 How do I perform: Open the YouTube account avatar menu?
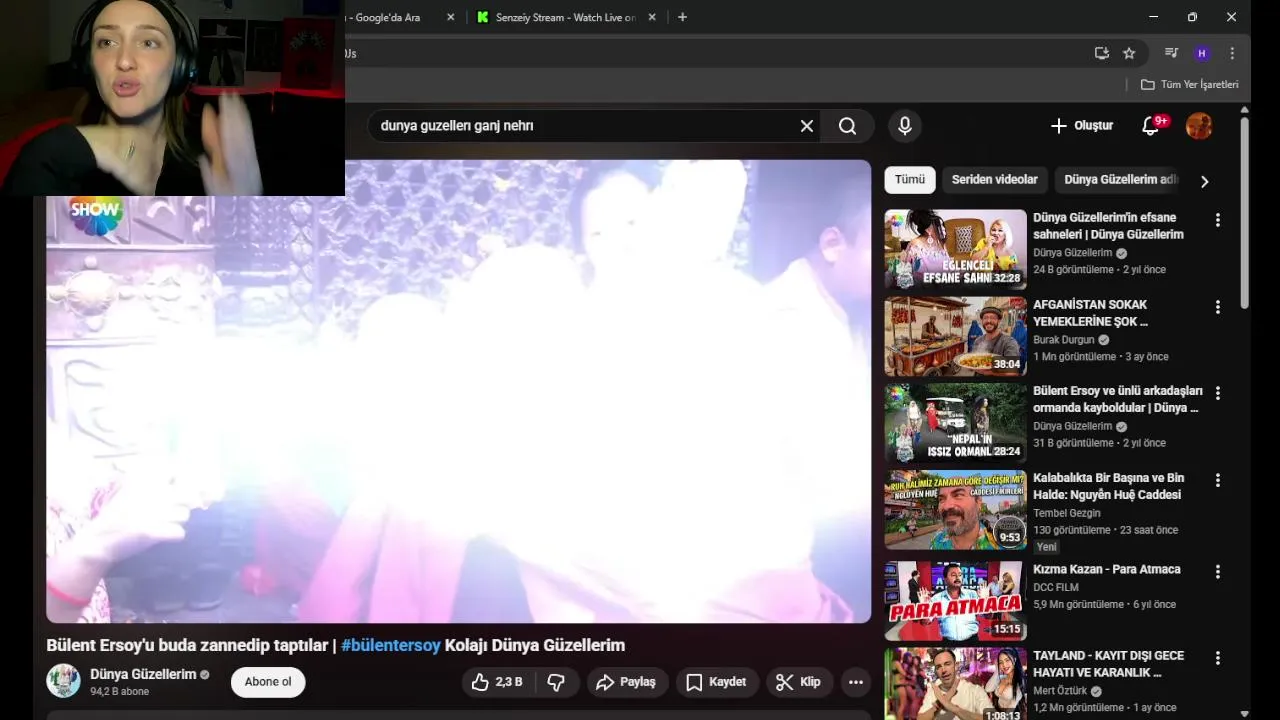(1199, 126)
